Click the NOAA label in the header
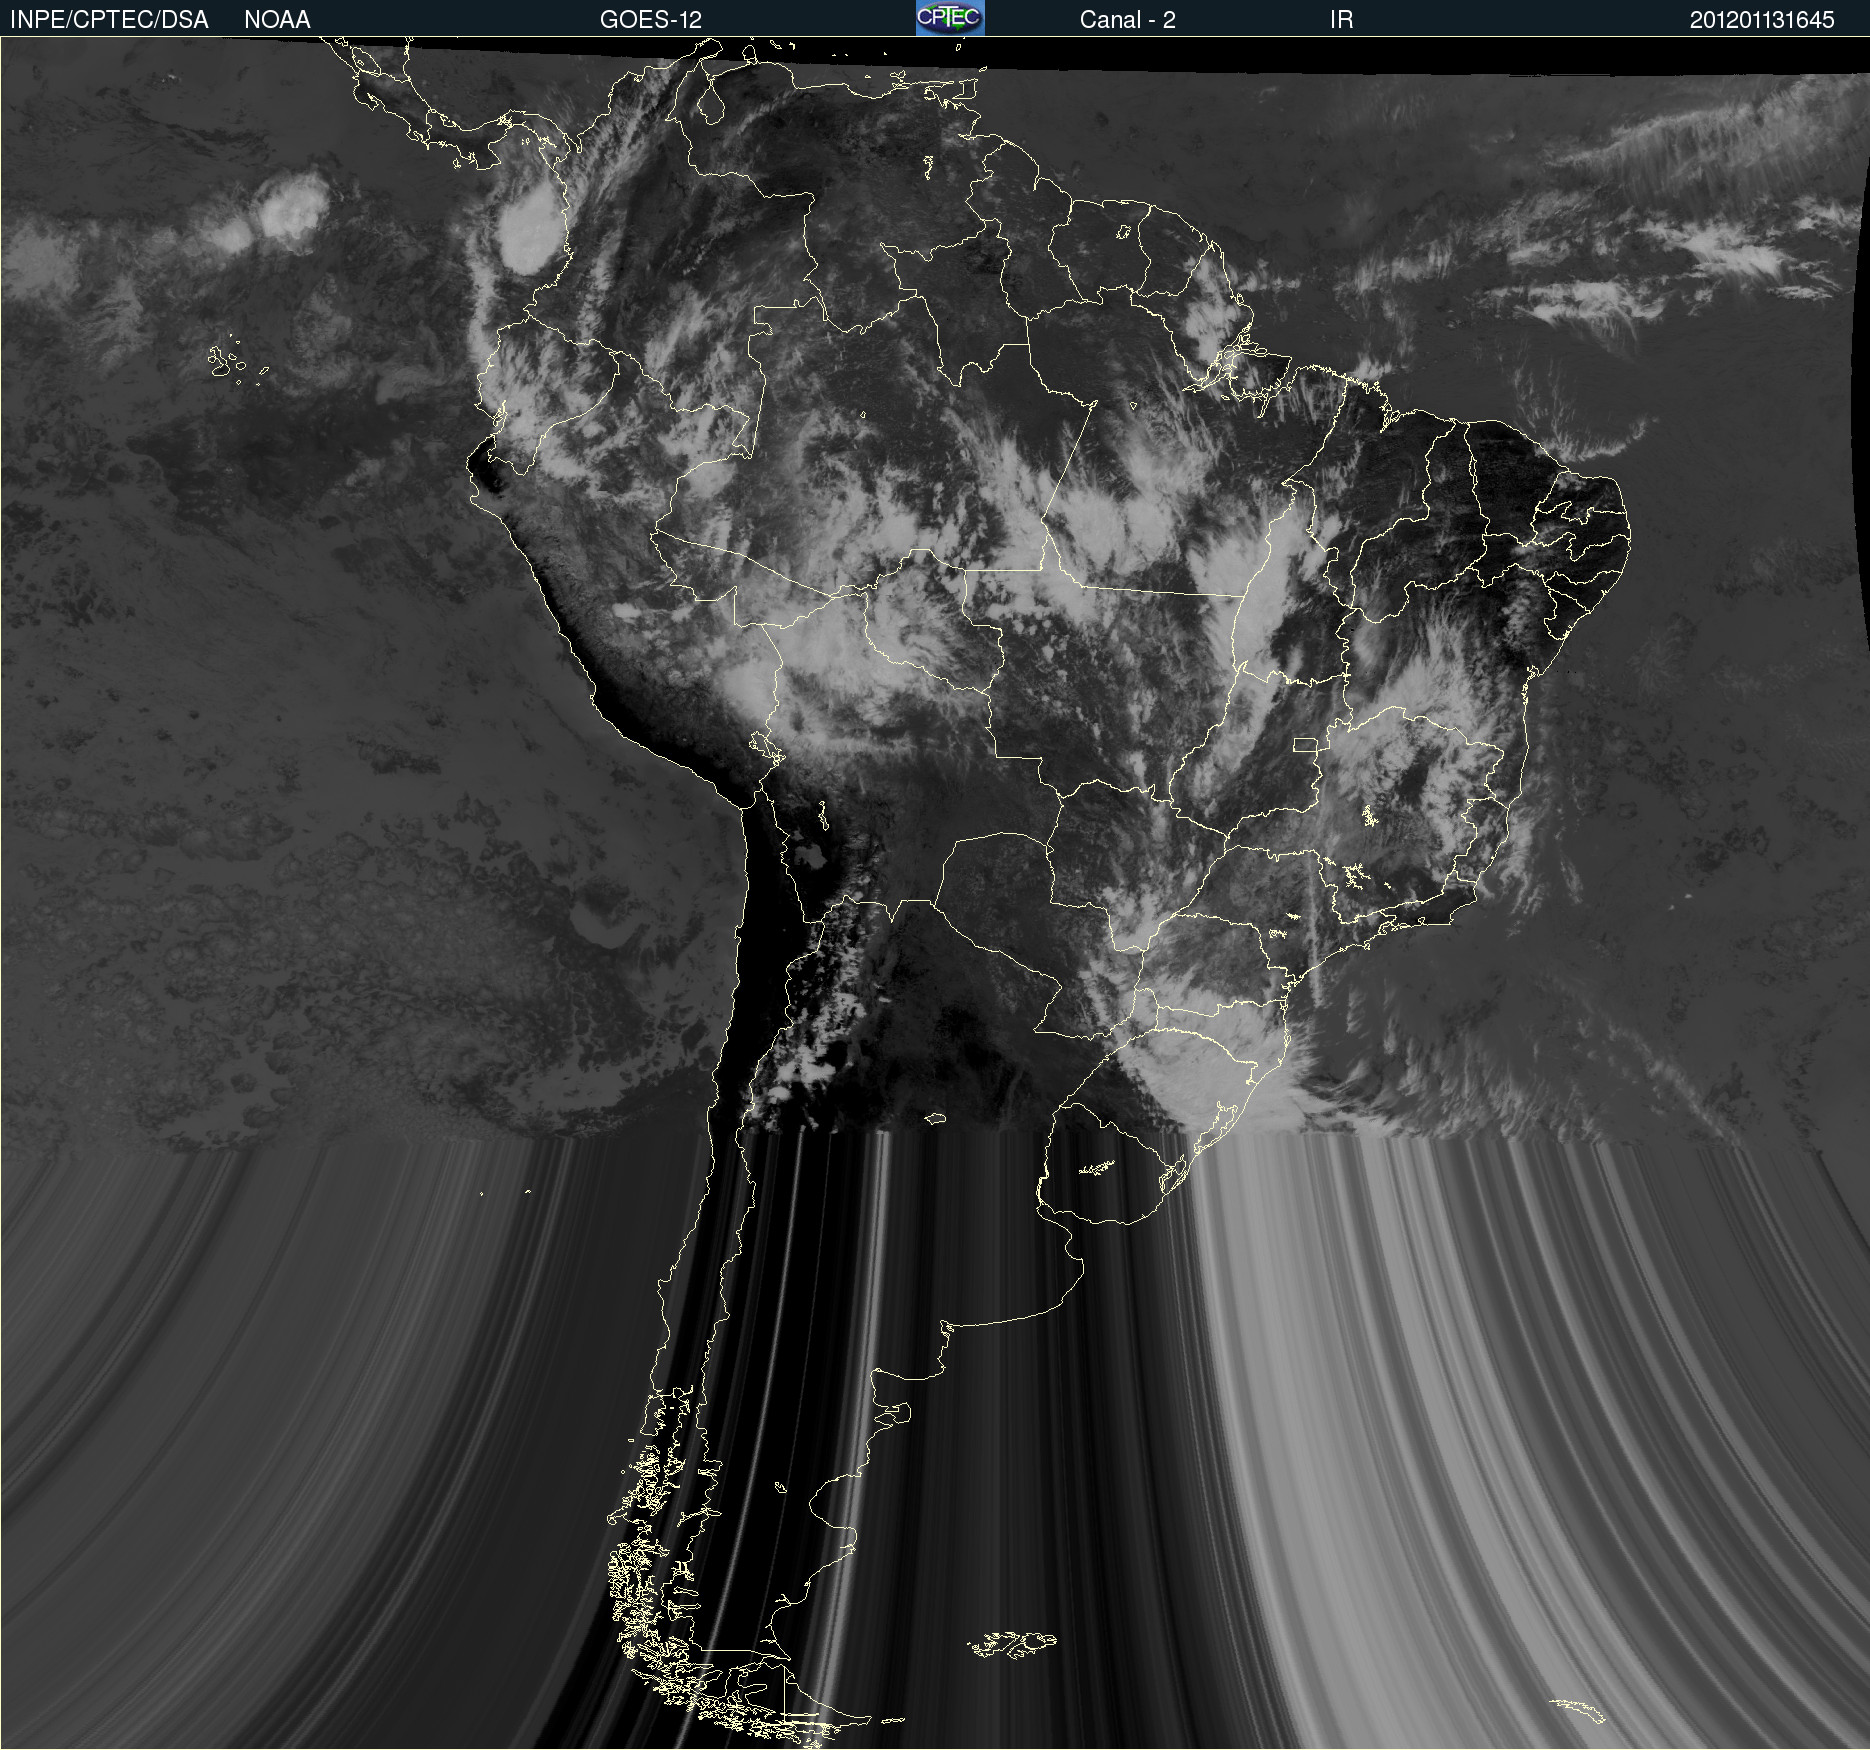 coord(277,20)
